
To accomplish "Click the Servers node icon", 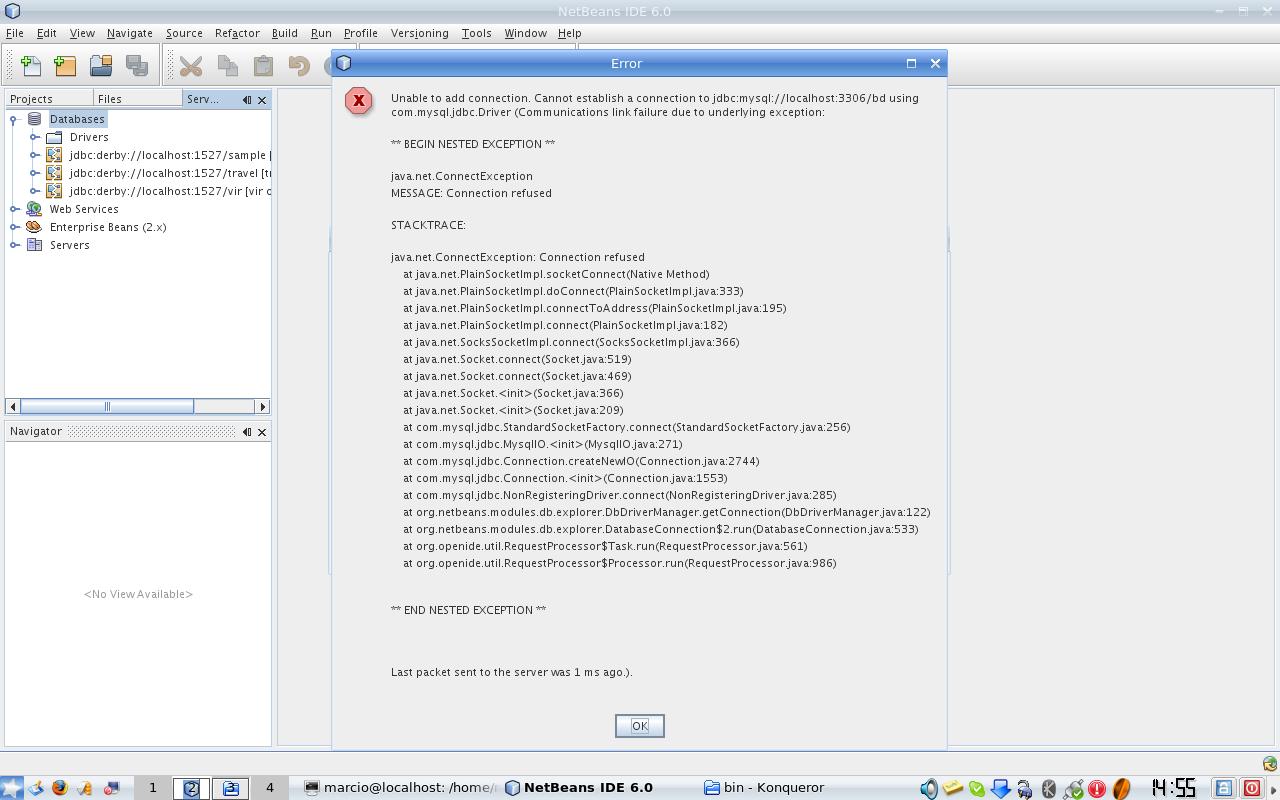I will [34, 245].
